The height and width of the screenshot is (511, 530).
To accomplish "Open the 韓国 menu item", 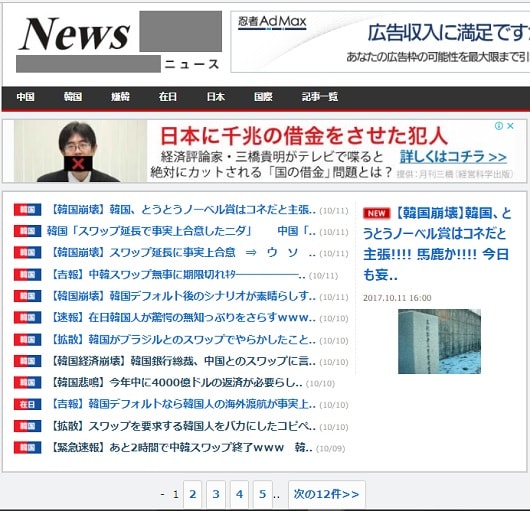I will (73, 97).
